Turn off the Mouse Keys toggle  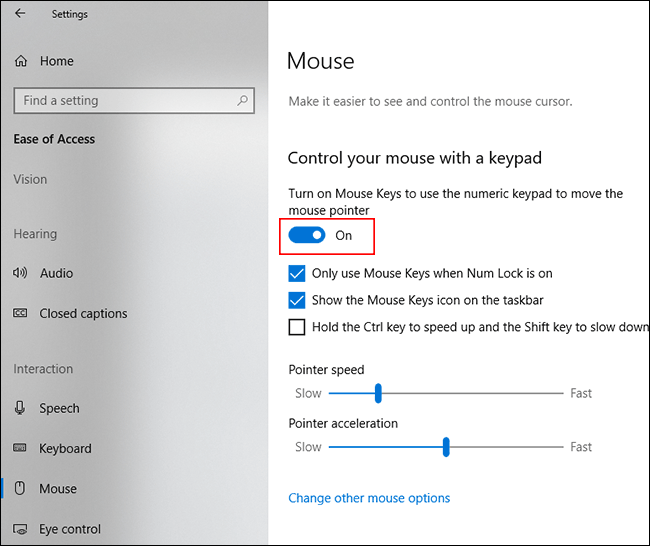pyautogui.click(x=307, y=235)
